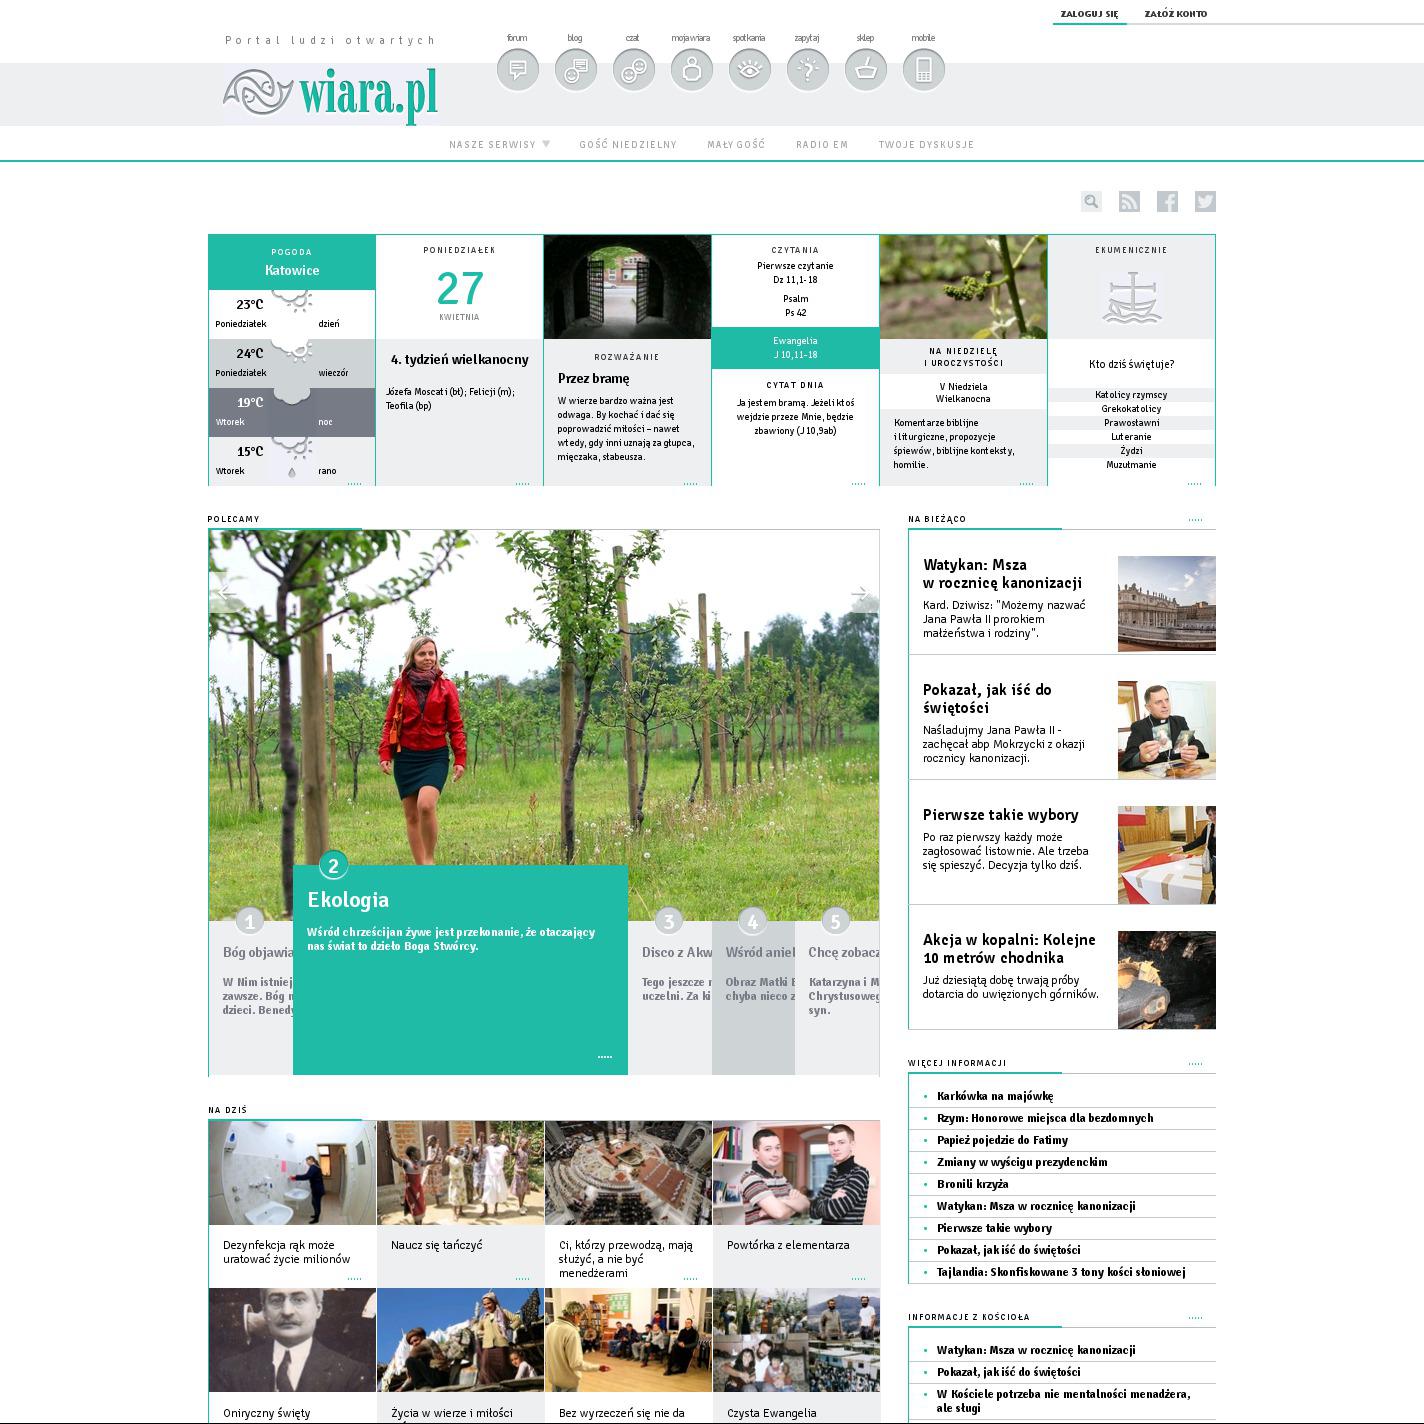The width and height of the screenshot is (1424, 1424).
Task: Click the search magnifier icon
Action: [1091, 202]
